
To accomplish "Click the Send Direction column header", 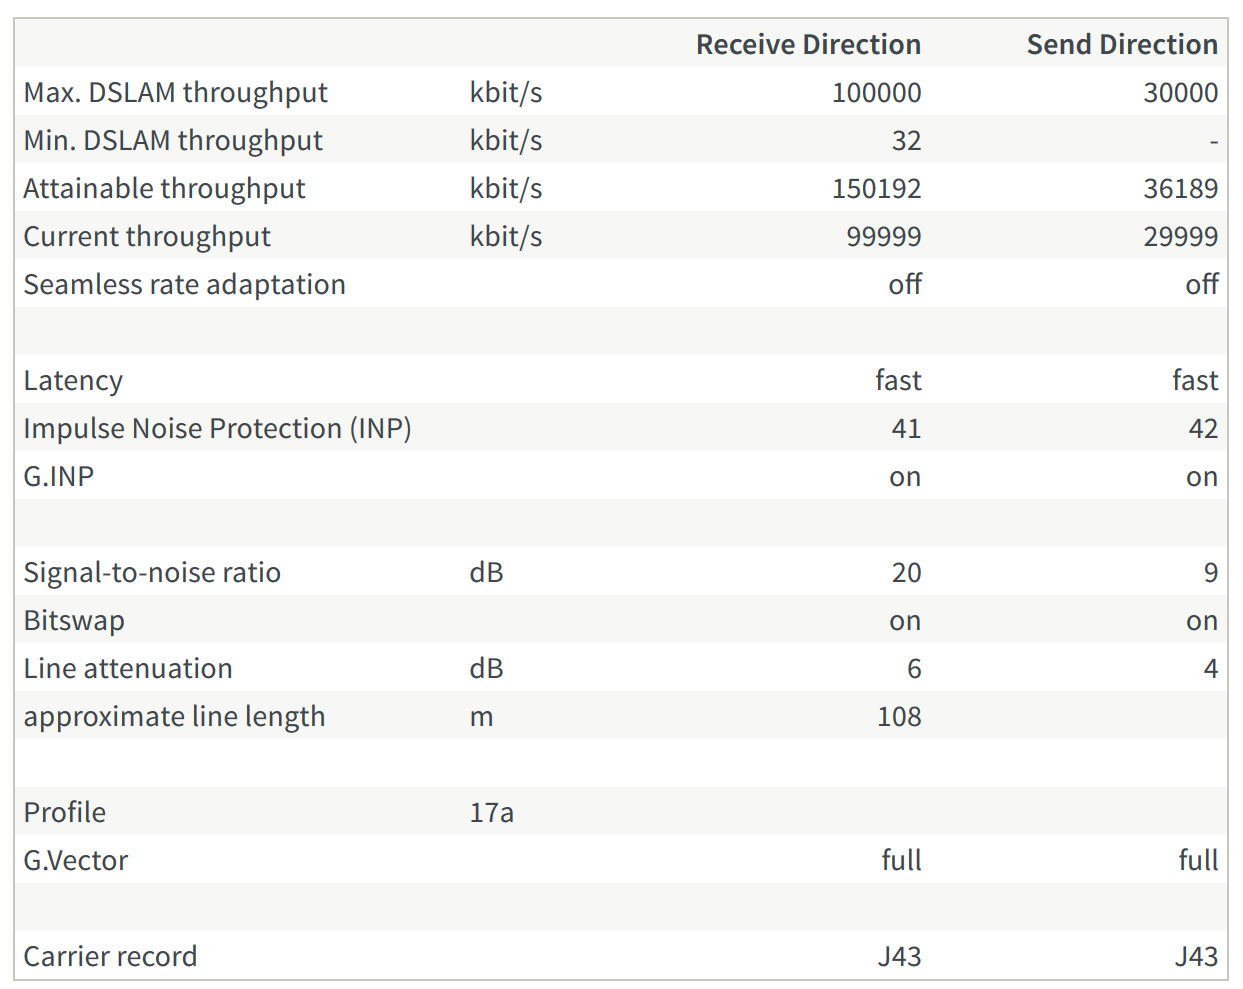I will pyautogui.click(x=1122, y=44).
